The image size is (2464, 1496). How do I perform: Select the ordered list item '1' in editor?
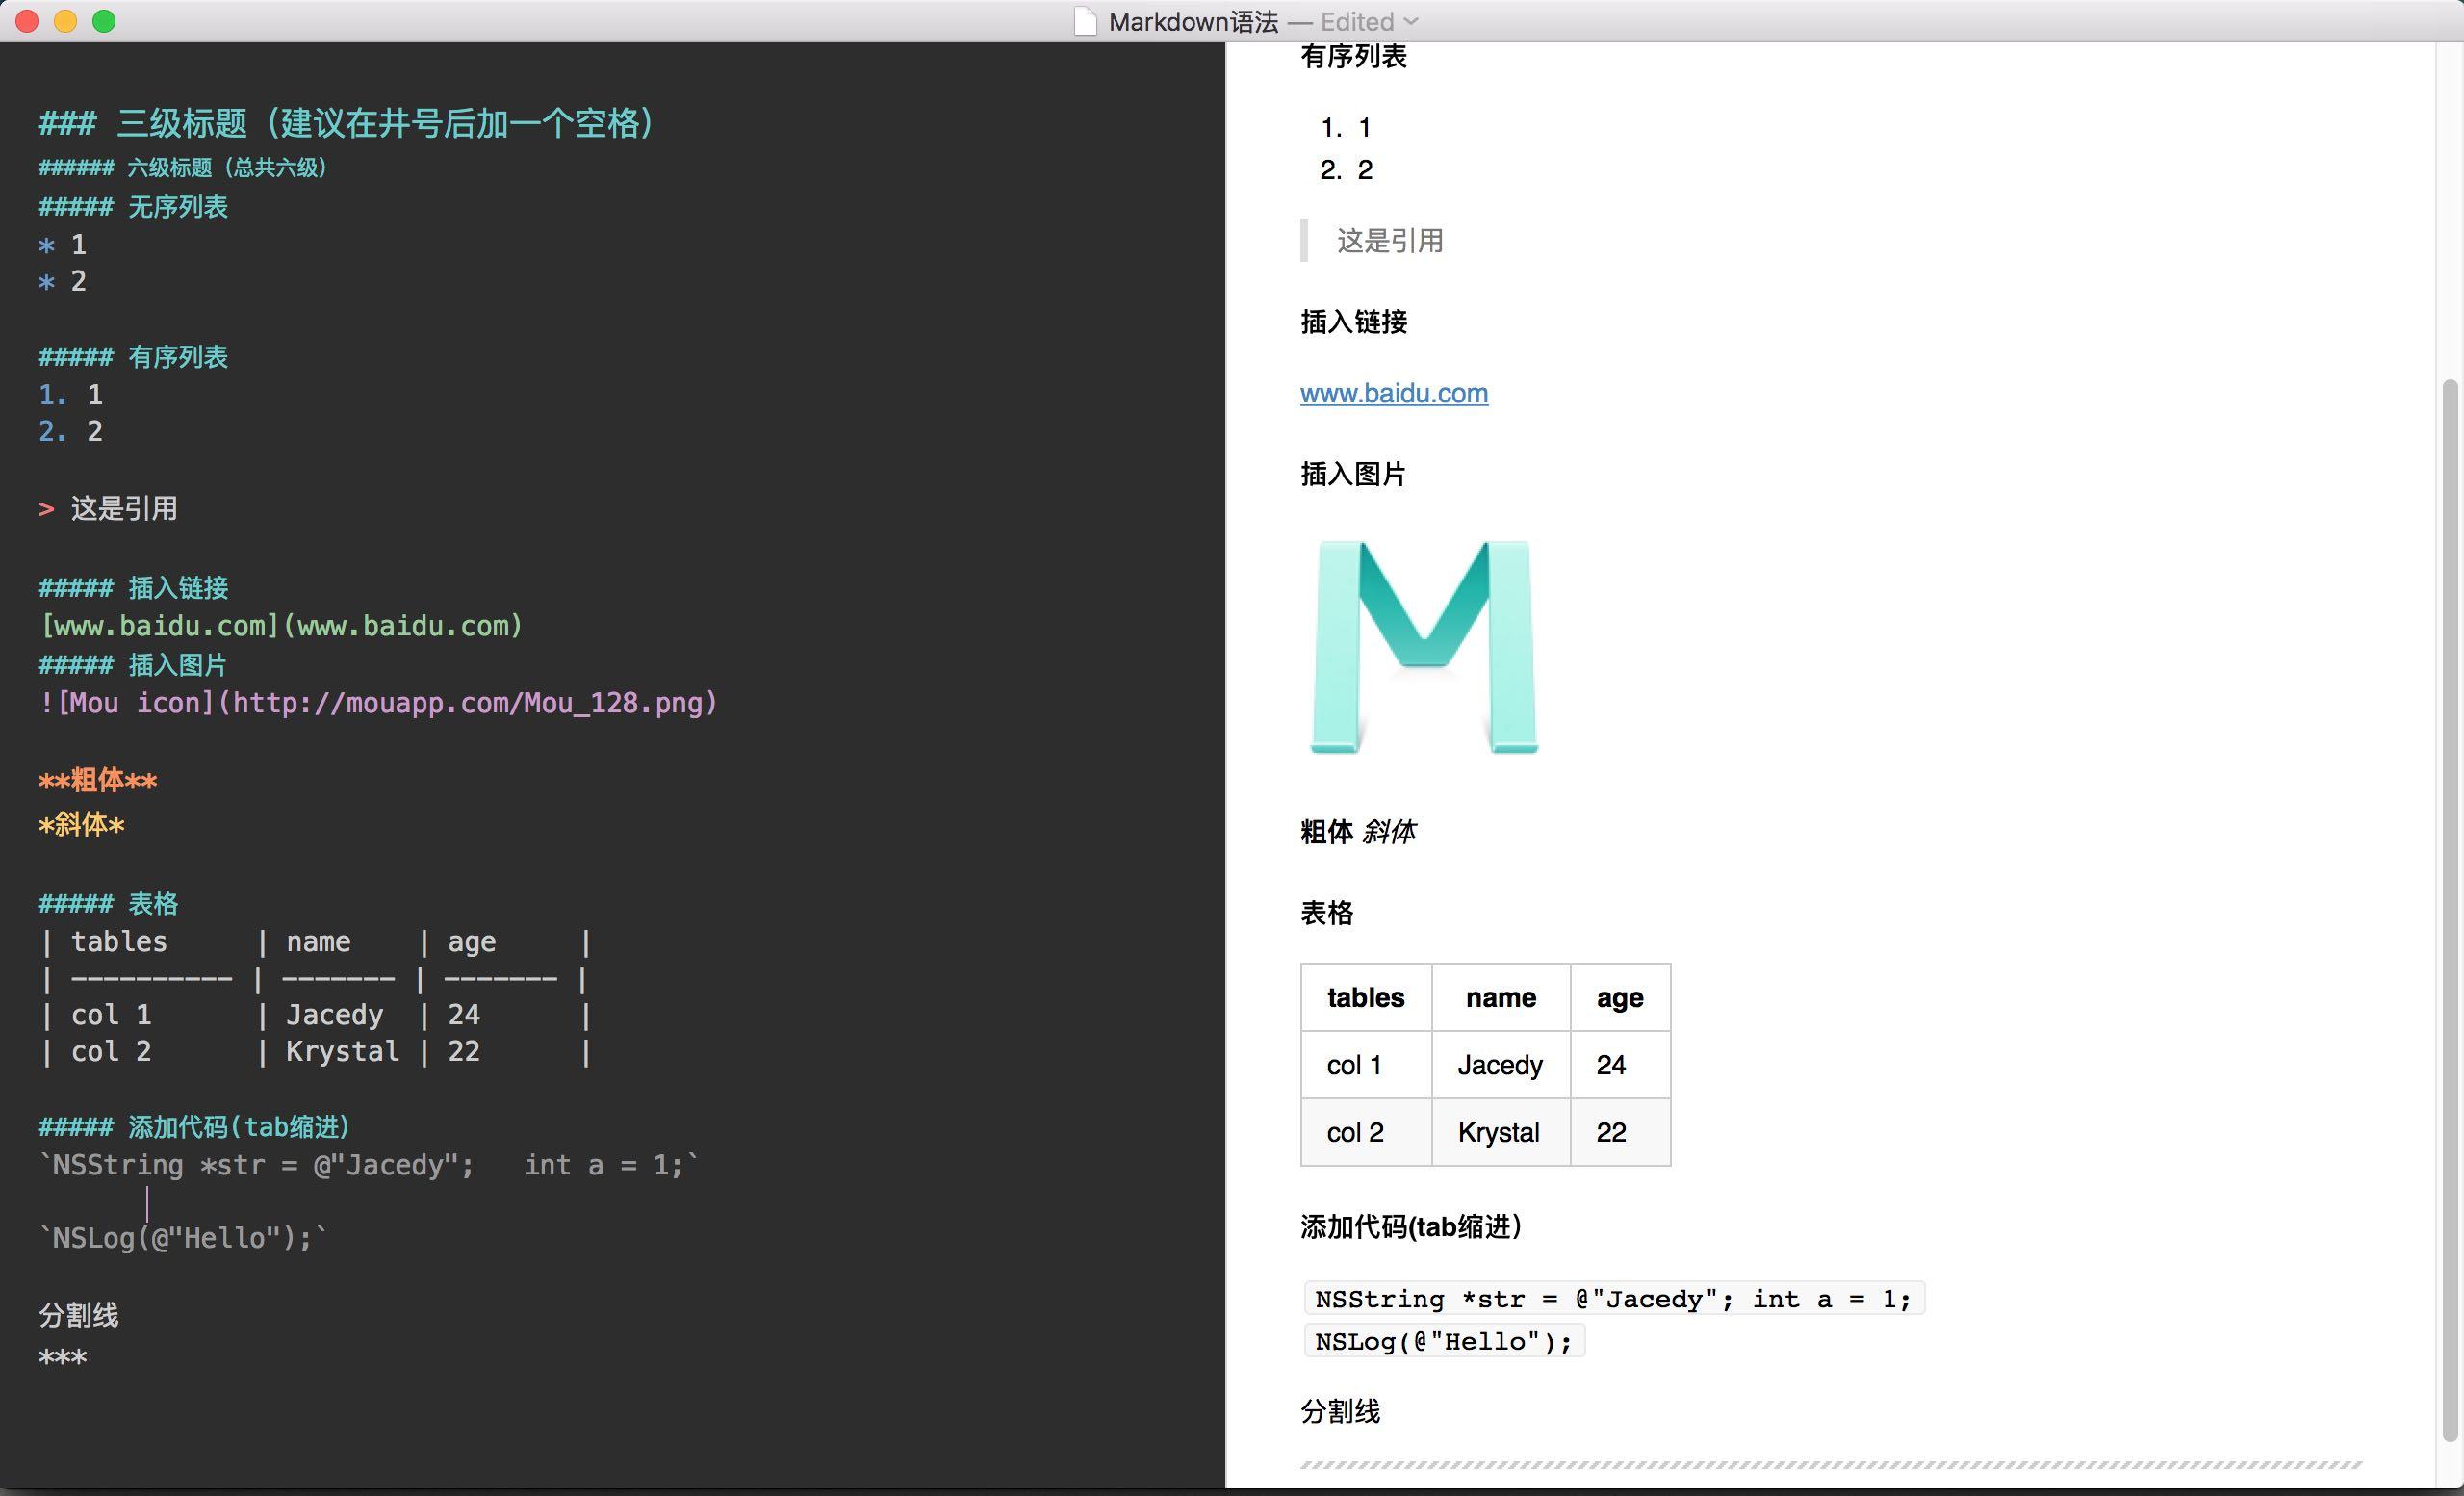tap(91, 395)
